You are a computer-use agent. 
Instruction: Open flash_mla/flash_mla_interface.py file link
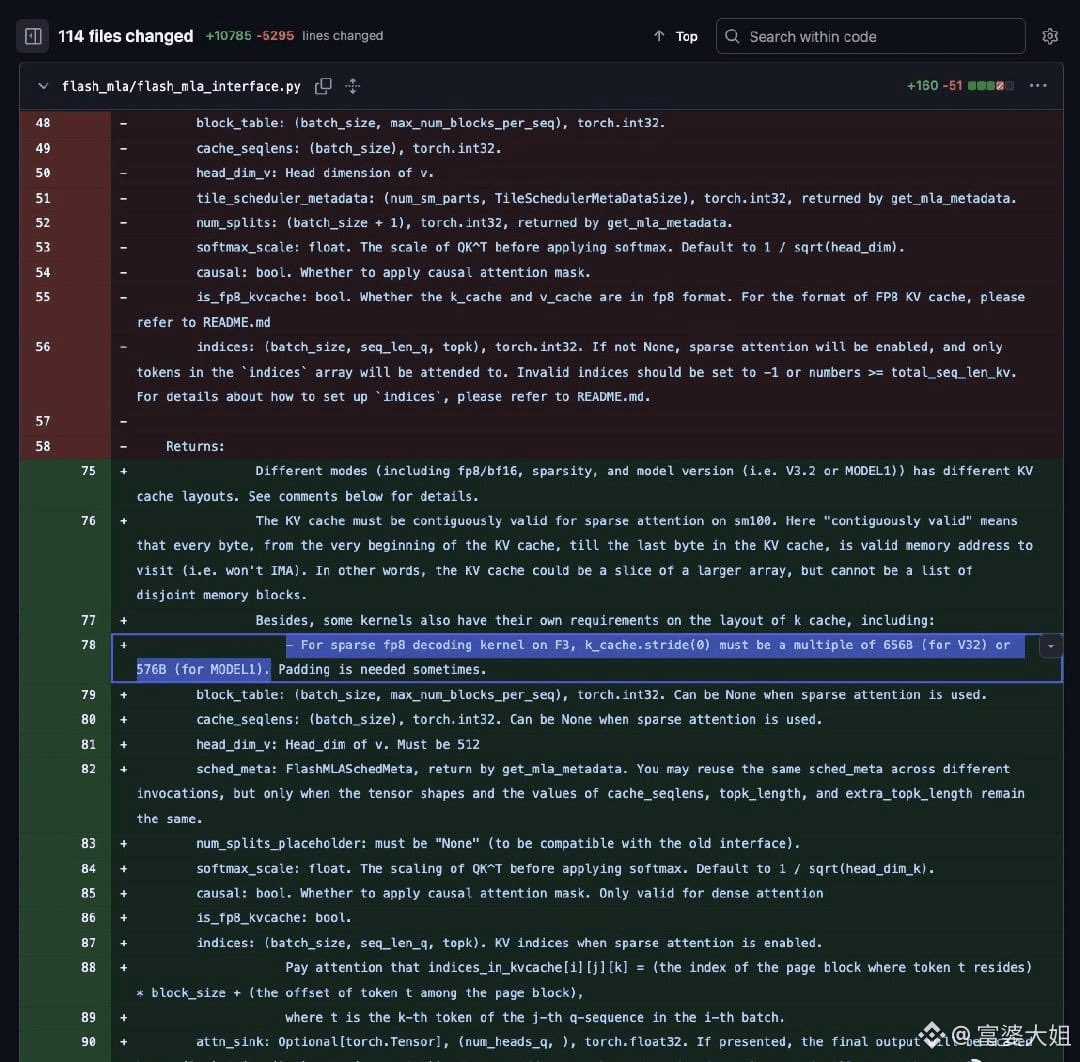[181, 86]
